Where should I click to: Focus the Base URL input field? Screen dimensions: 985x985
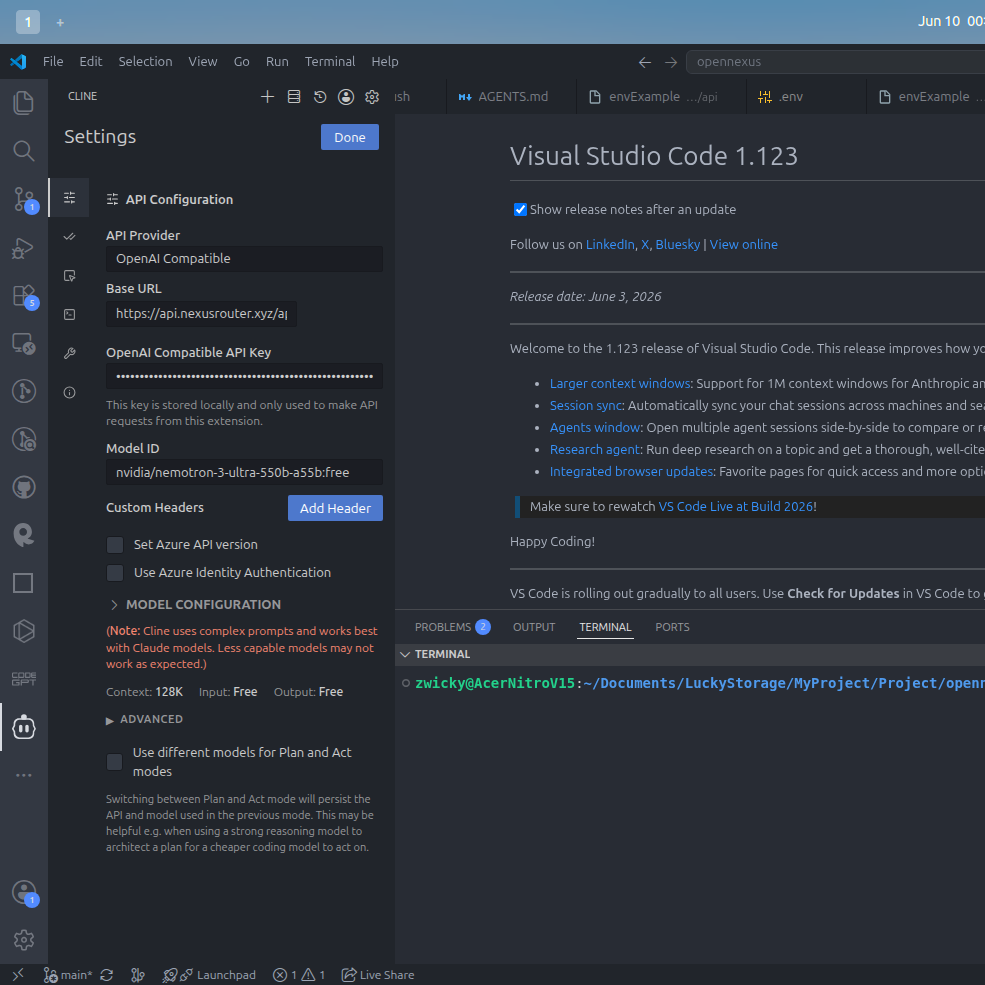[201, 313]
